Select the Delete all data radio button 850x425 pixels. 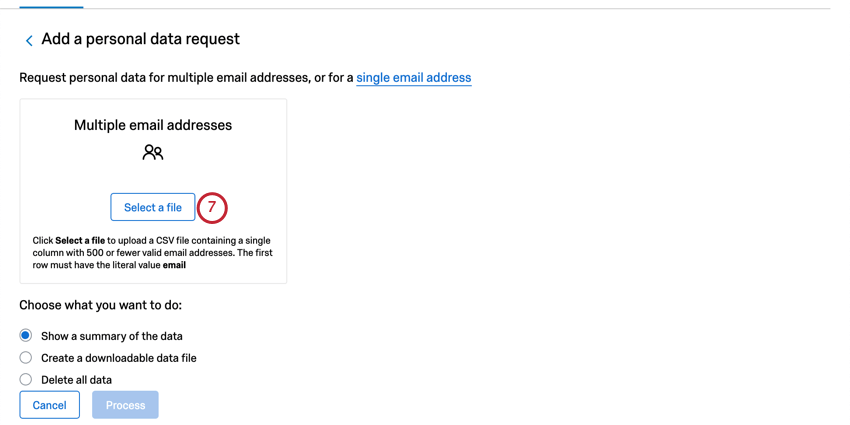[25, 379]
